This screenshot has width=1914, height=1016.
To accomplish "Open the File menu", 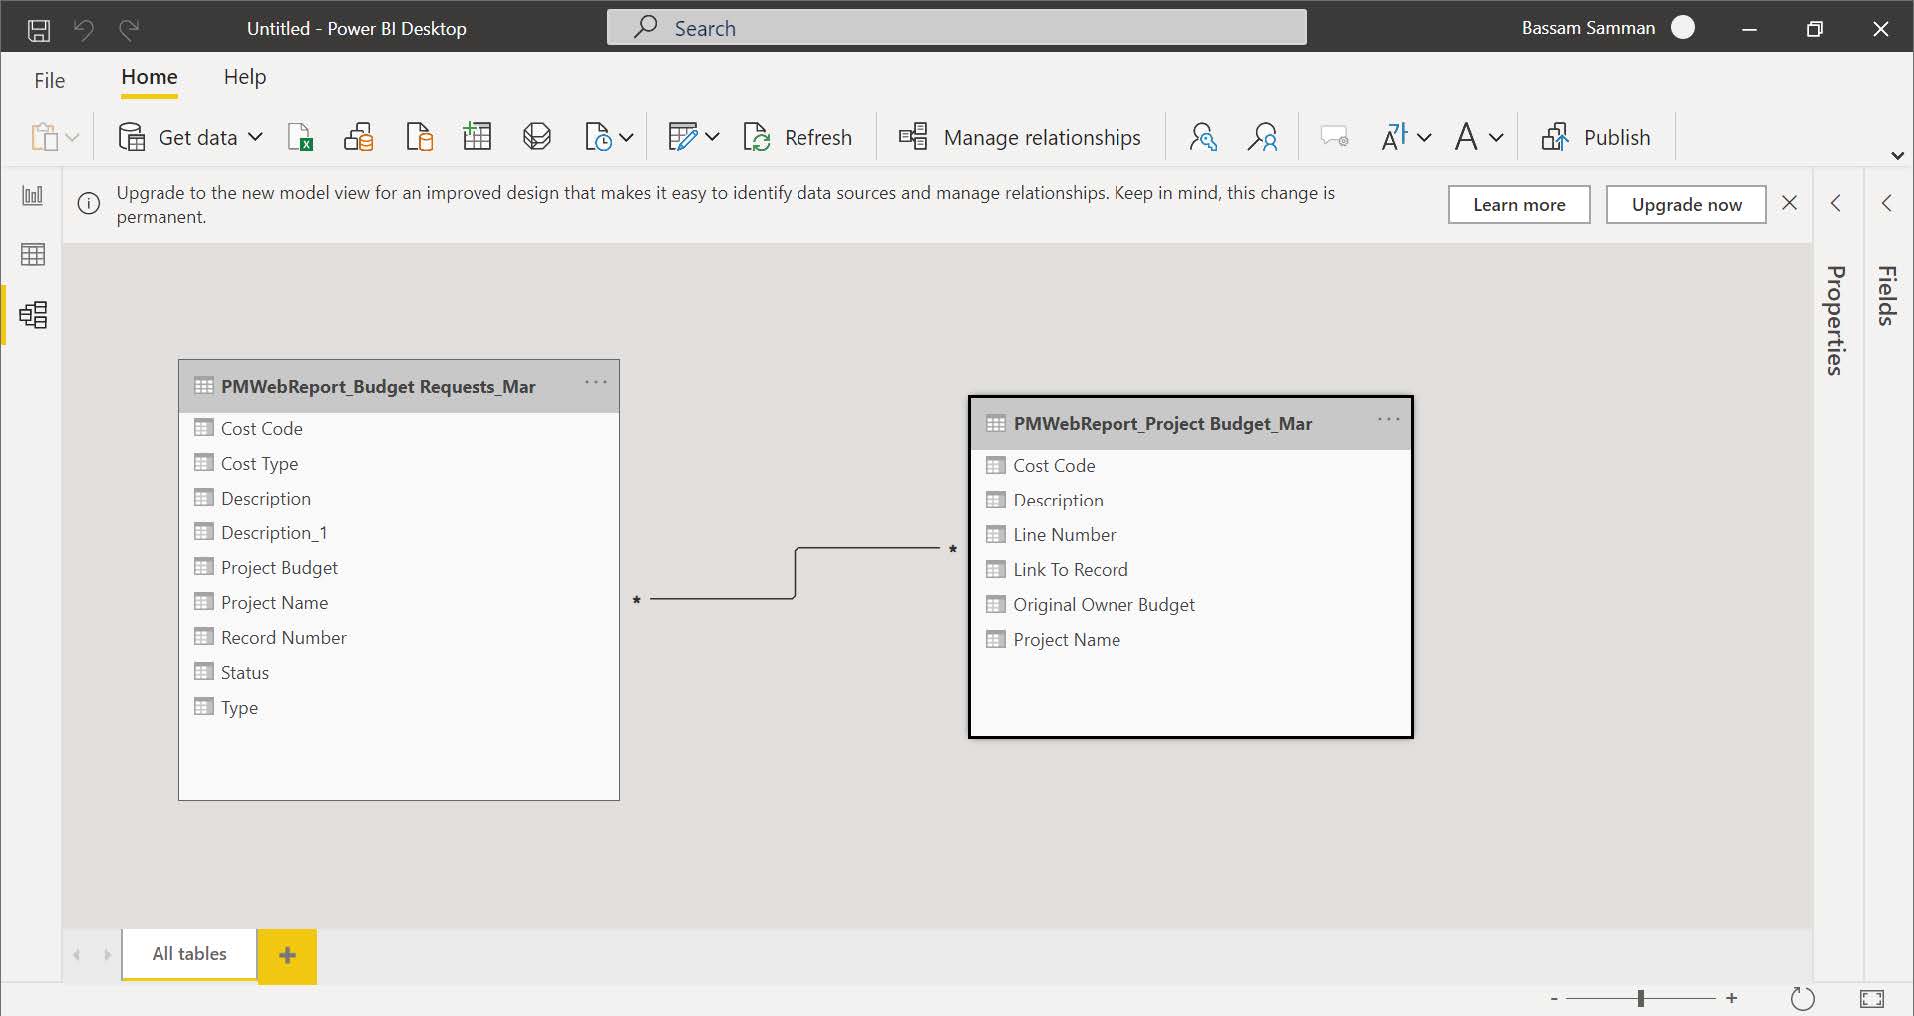I will pyautogui.click(x=49, y=80).
